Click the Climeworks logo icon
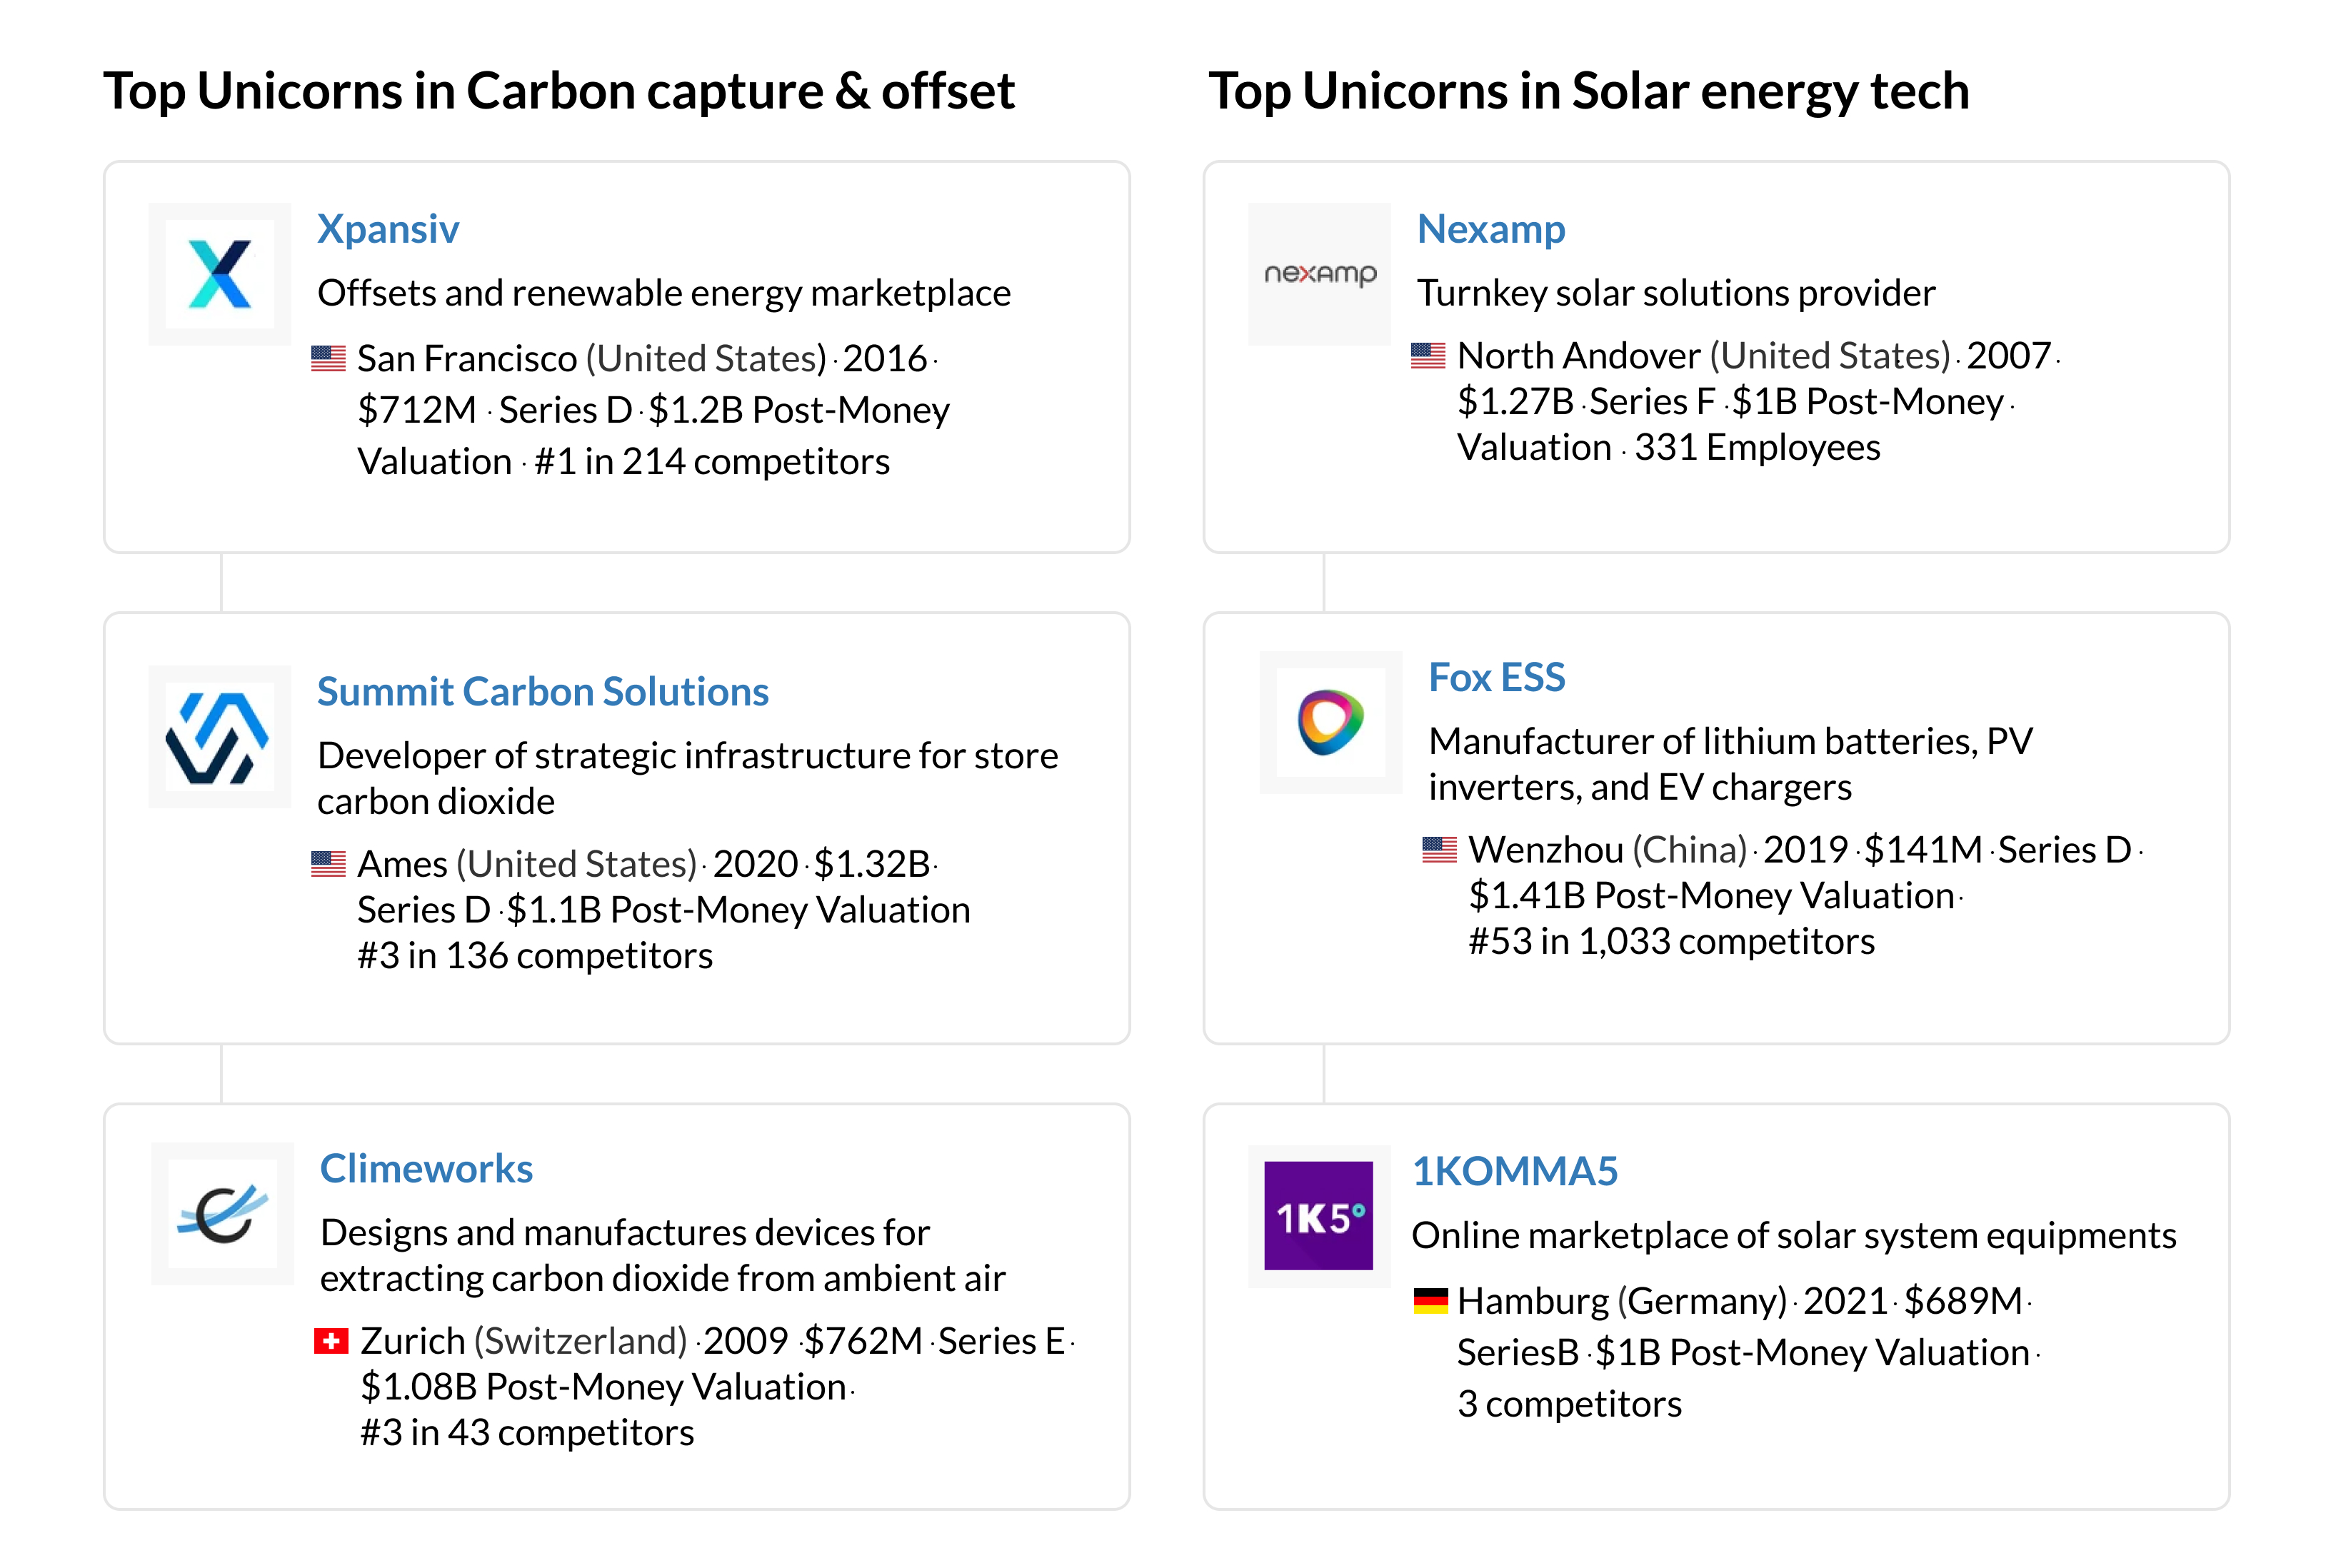The image size is (2331, 1568). coord(222,1213)
